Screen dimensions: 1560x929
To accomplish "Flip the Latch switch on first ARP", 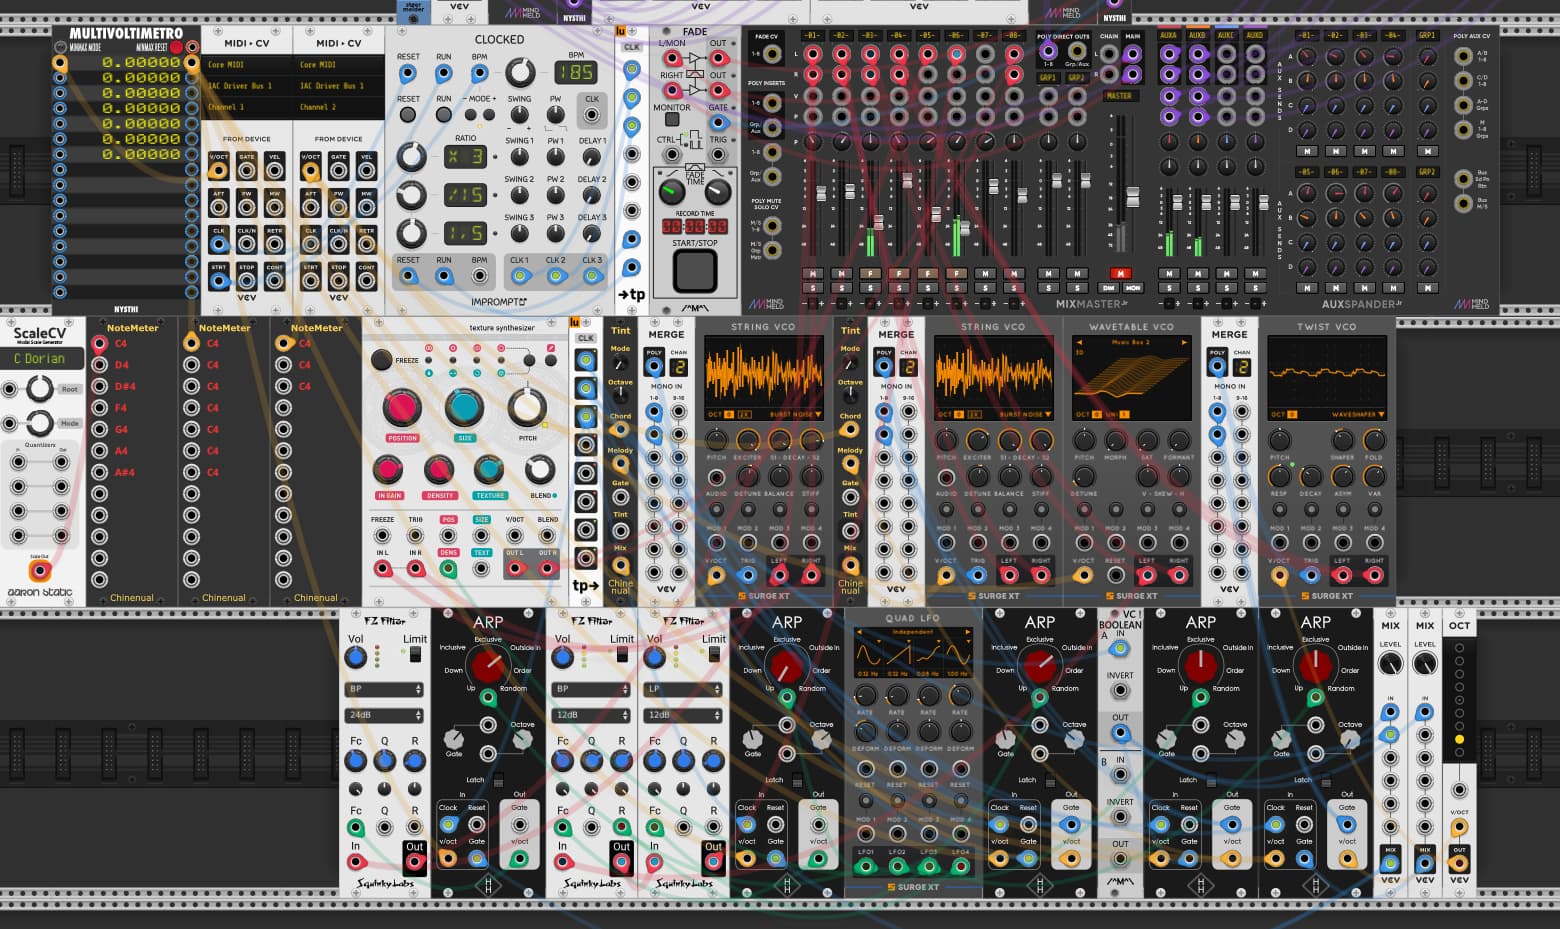I will pyautogui.click(x=497, y=780).
